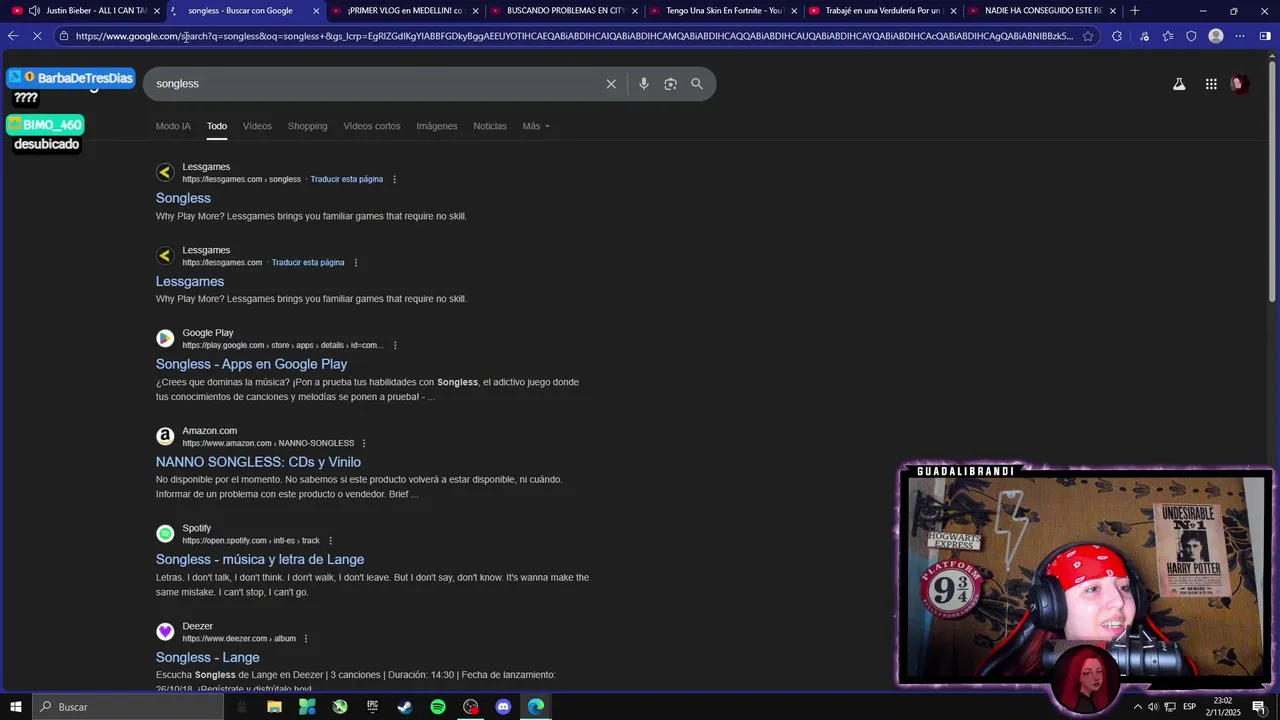This screenshot has width=1280, height=720.
Task: Open the favorites list icon
Action: (x=1168, y=36)
